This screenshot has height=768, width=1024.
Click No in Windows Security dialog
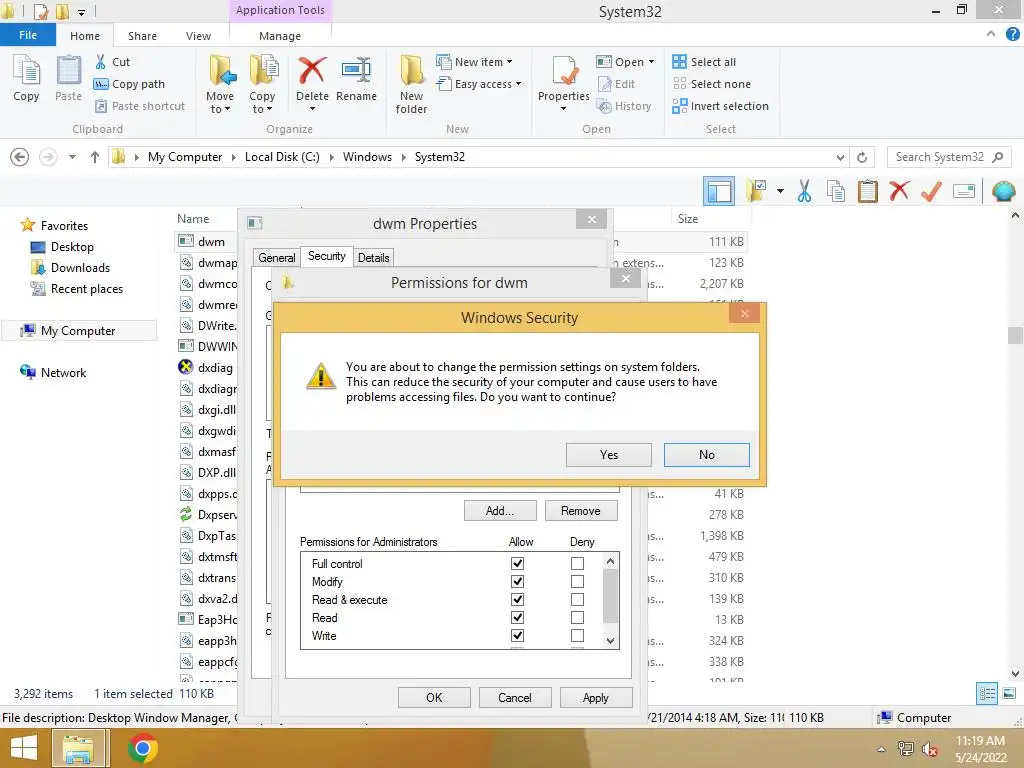tap(707, 455)
